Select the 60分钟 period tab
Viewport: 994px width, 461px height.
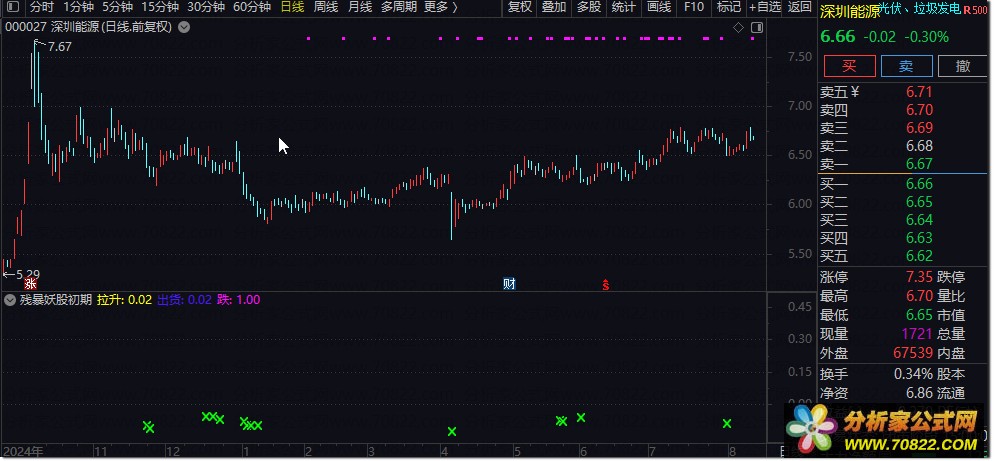252,8
